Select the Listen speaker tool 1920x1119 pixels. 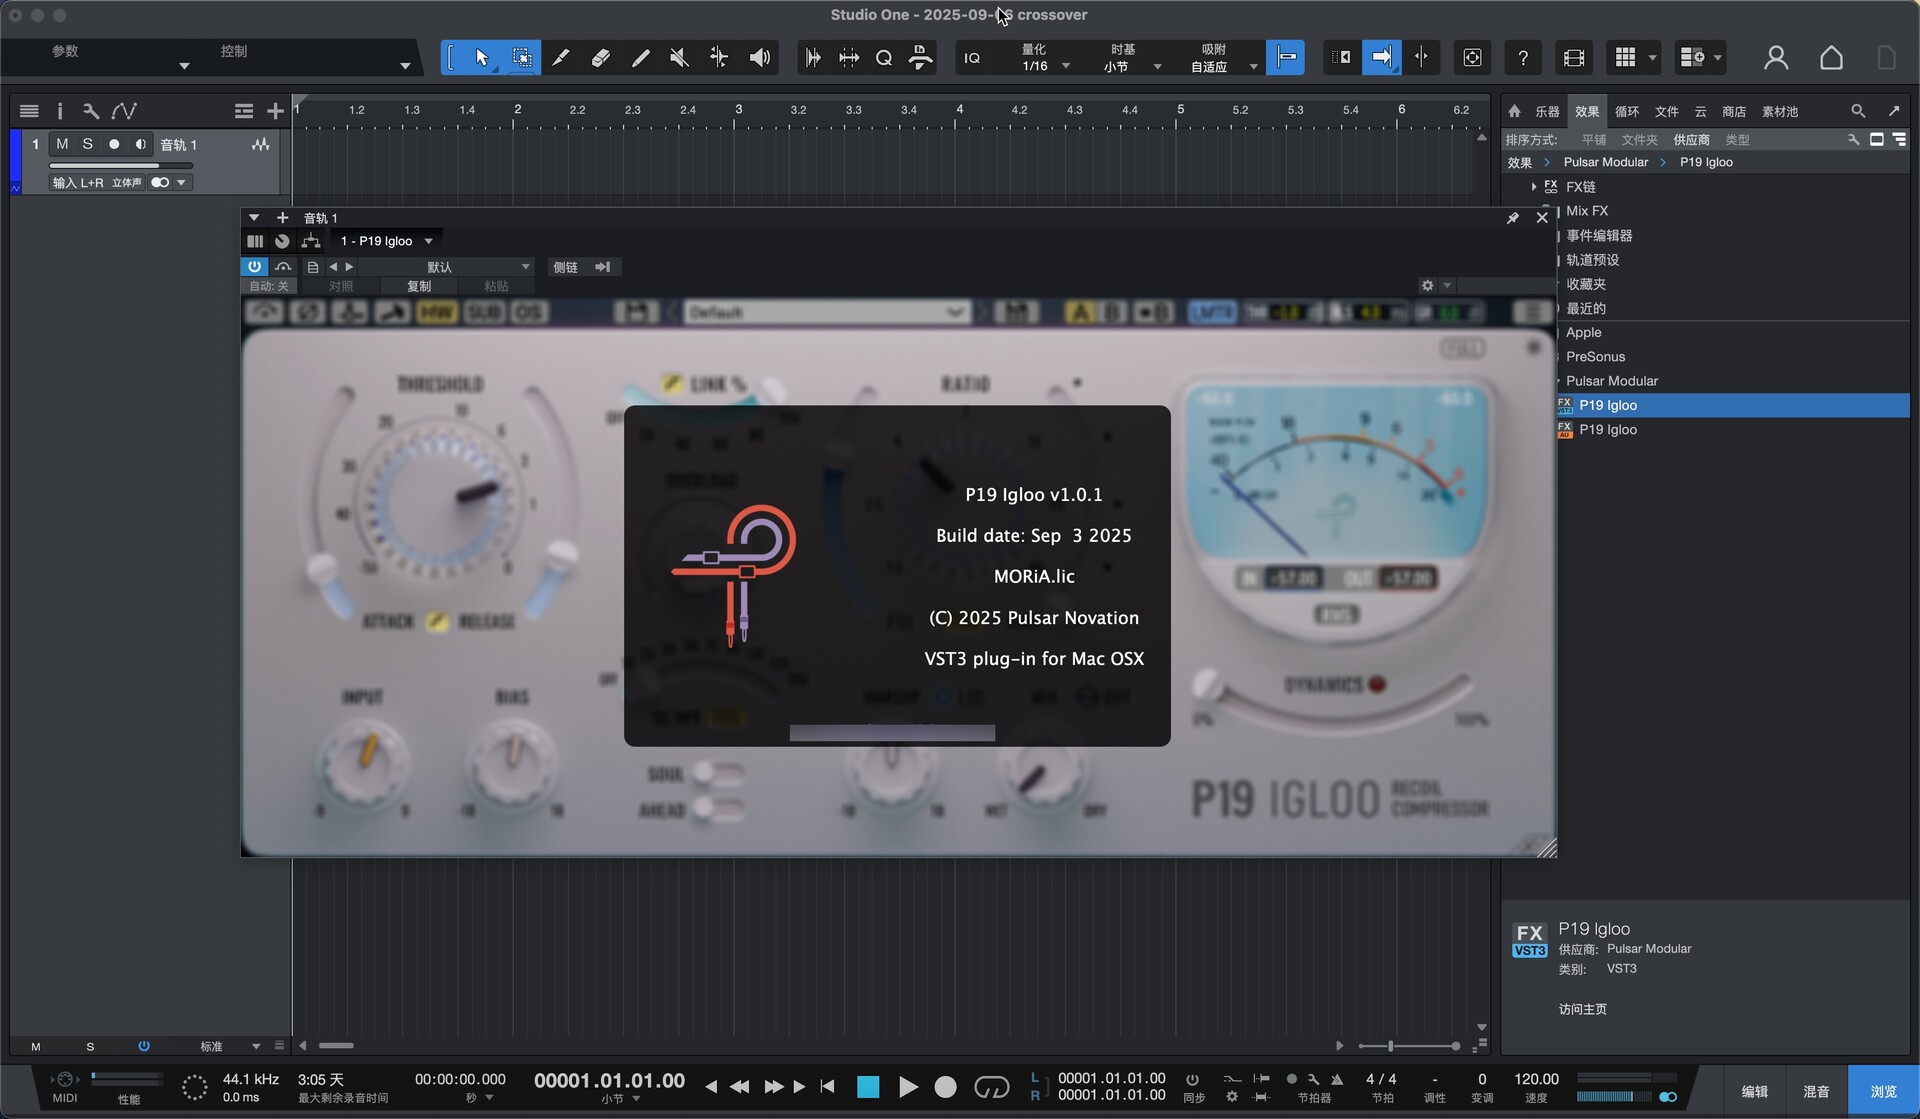760,57
